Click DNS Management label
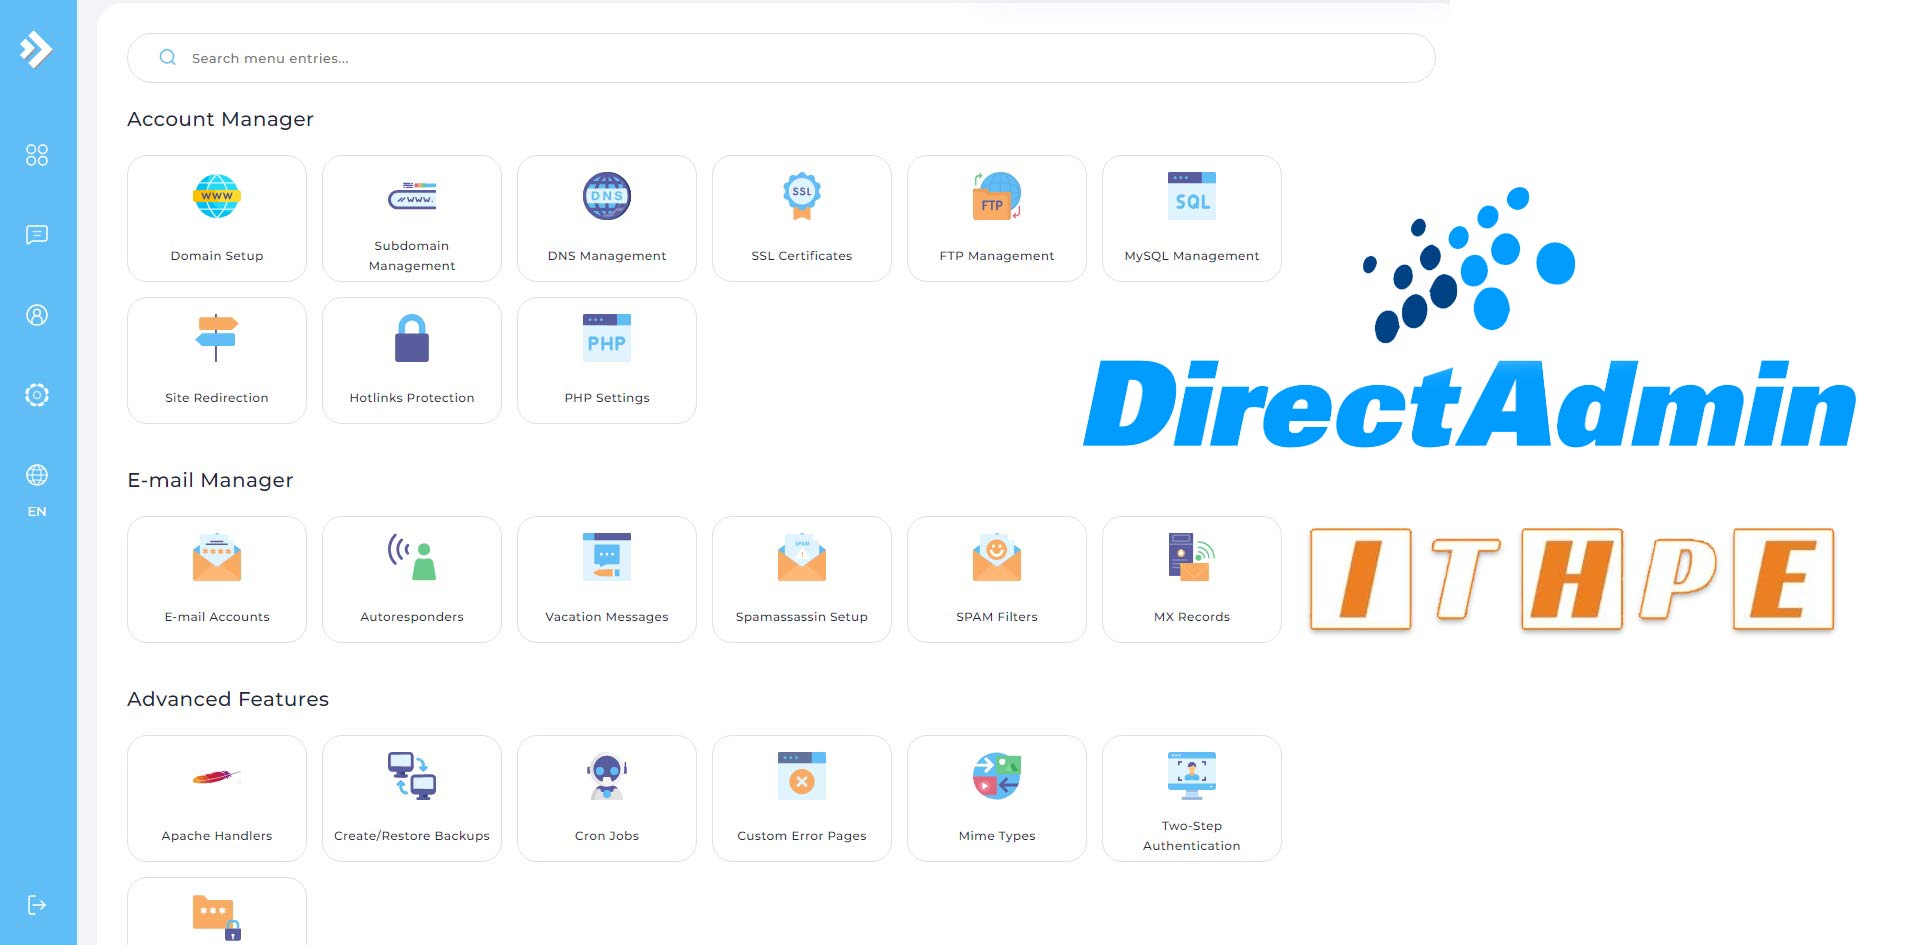Image resolution: width=1907 pixels, height=945 pixels. click(607, 256)
